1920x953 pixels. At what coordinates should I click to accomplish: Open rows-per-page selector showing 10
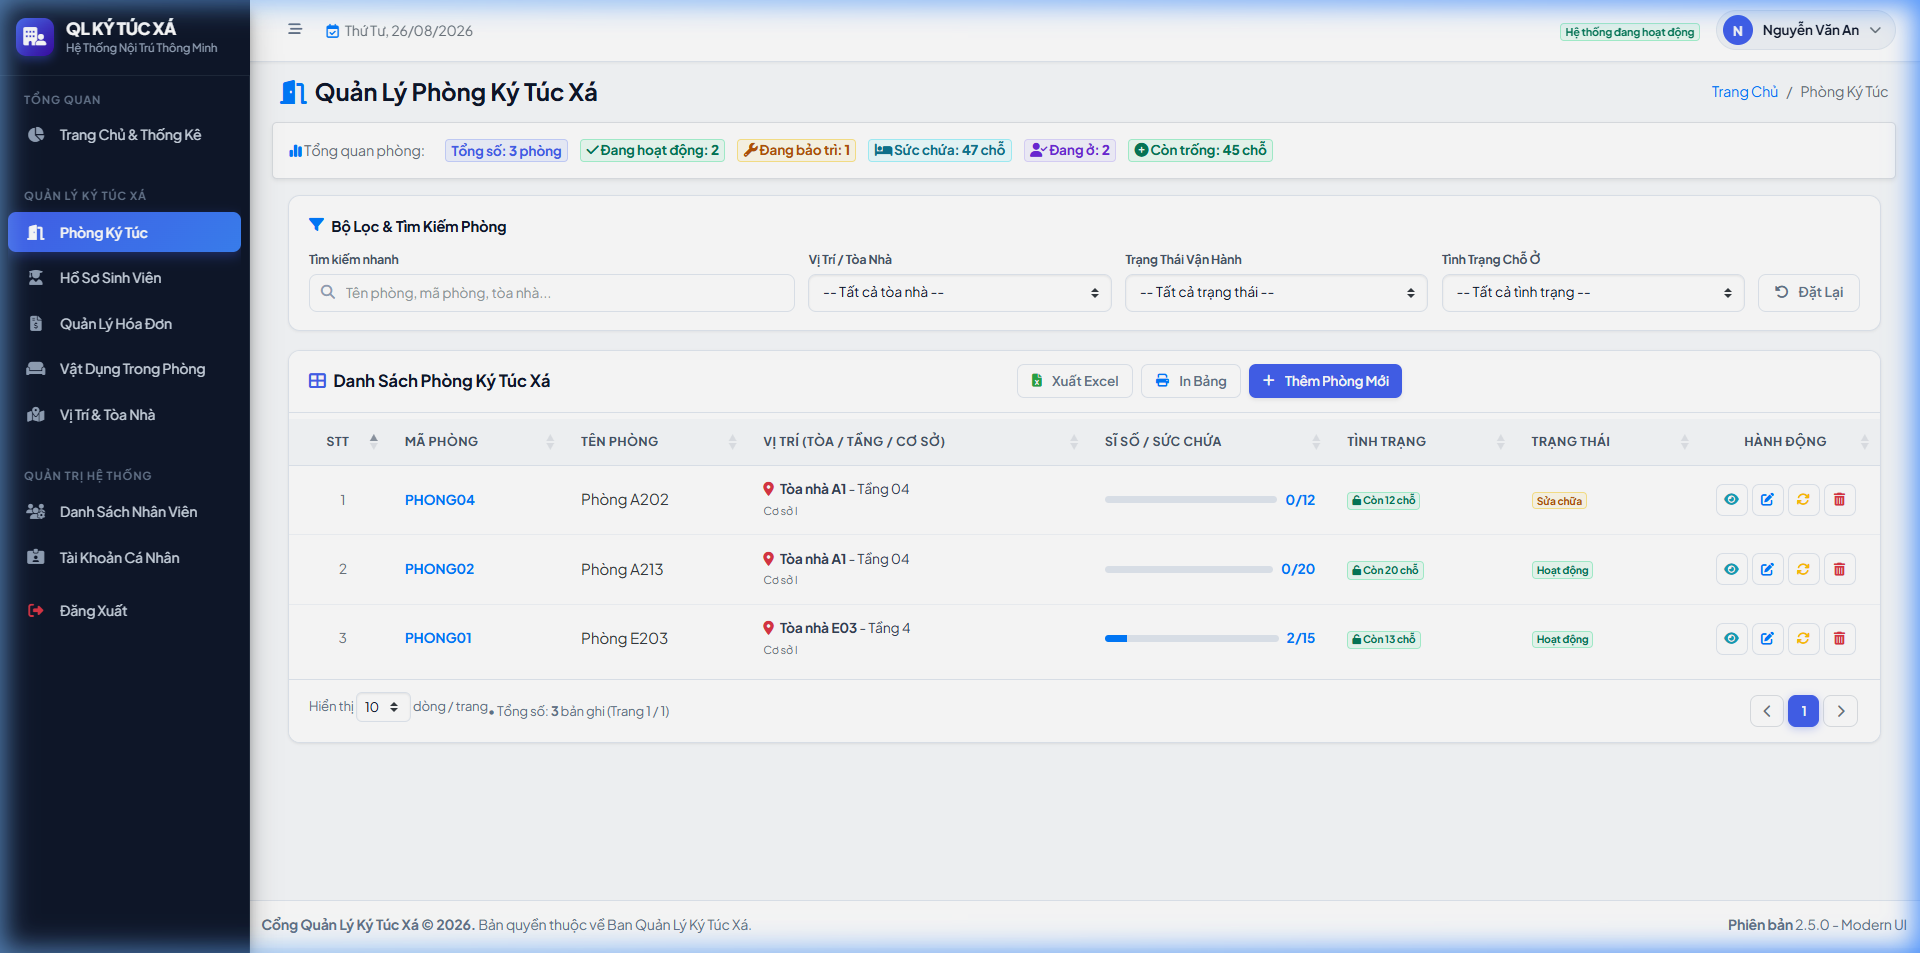tap(383, 707)
